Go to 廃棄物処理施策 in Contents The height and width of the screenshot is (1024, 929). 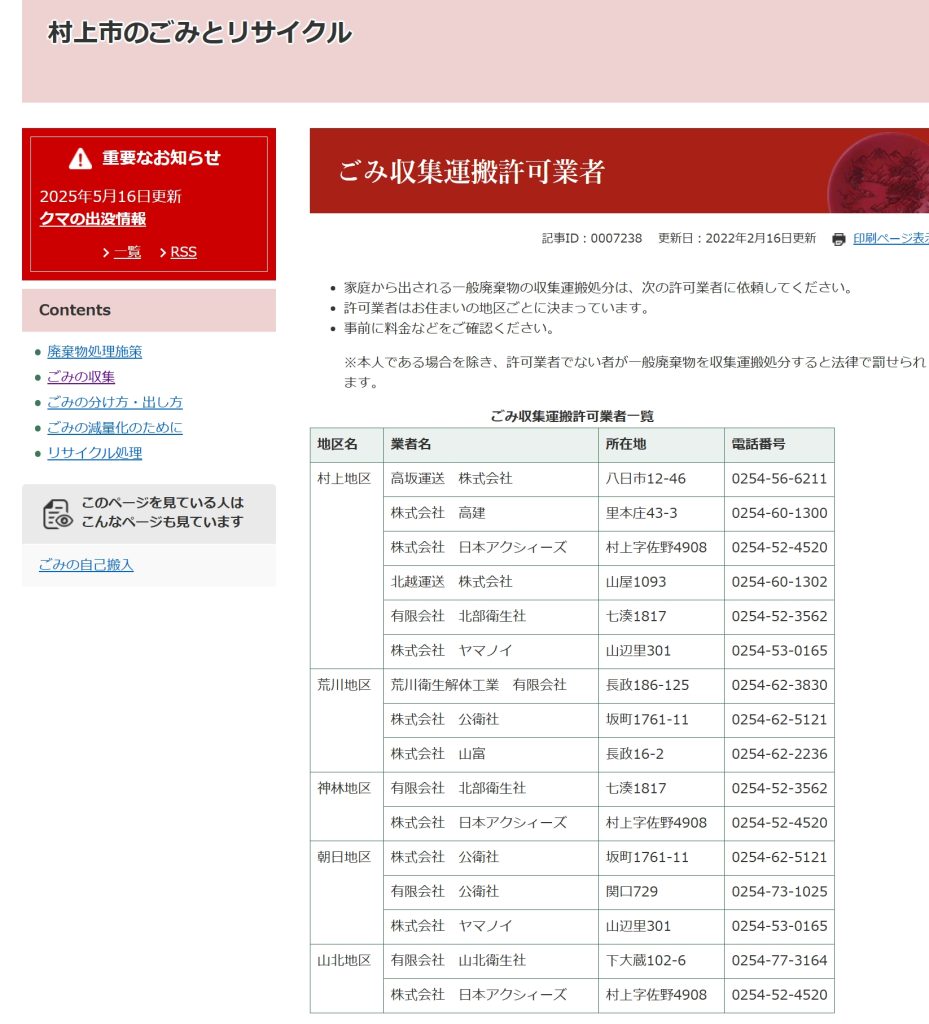94,352
